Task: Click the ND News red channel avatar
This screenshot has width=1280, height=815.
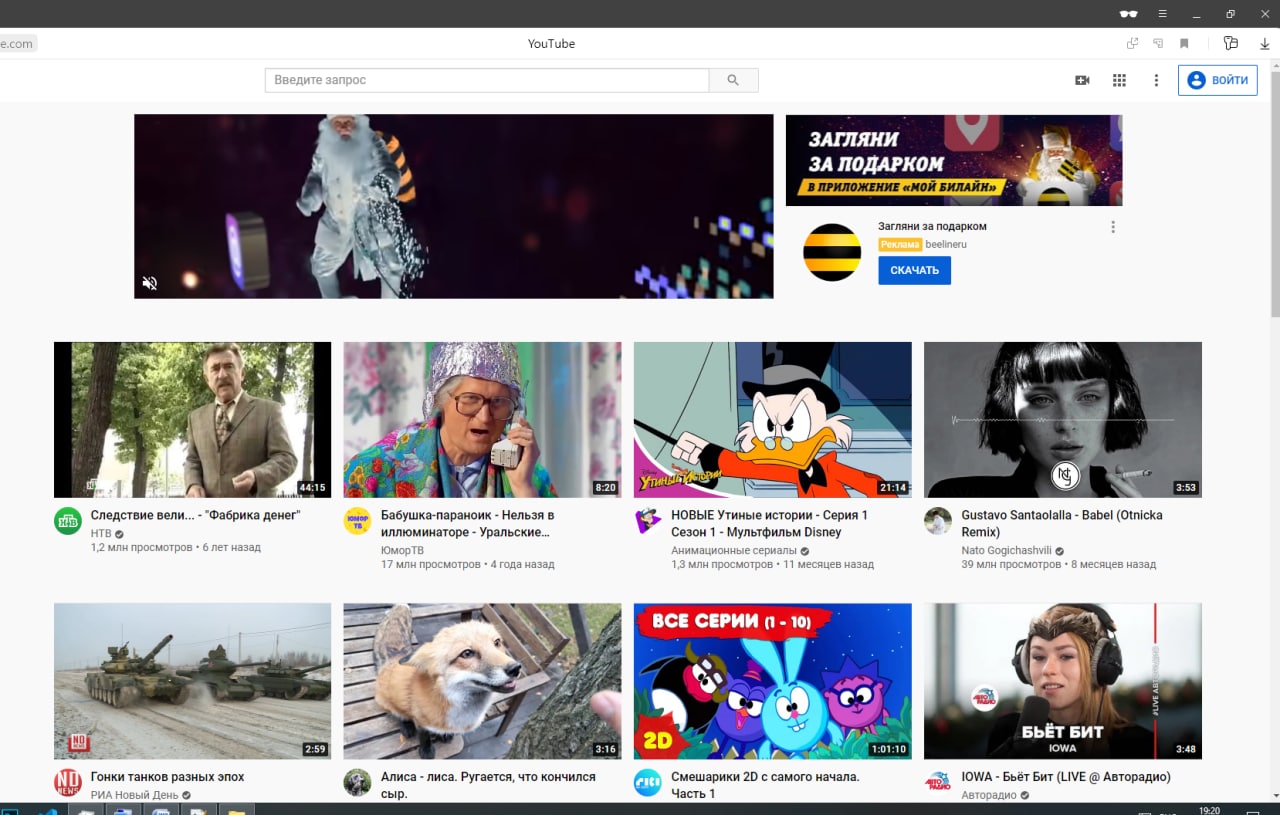Action: [x=68, y=782]
